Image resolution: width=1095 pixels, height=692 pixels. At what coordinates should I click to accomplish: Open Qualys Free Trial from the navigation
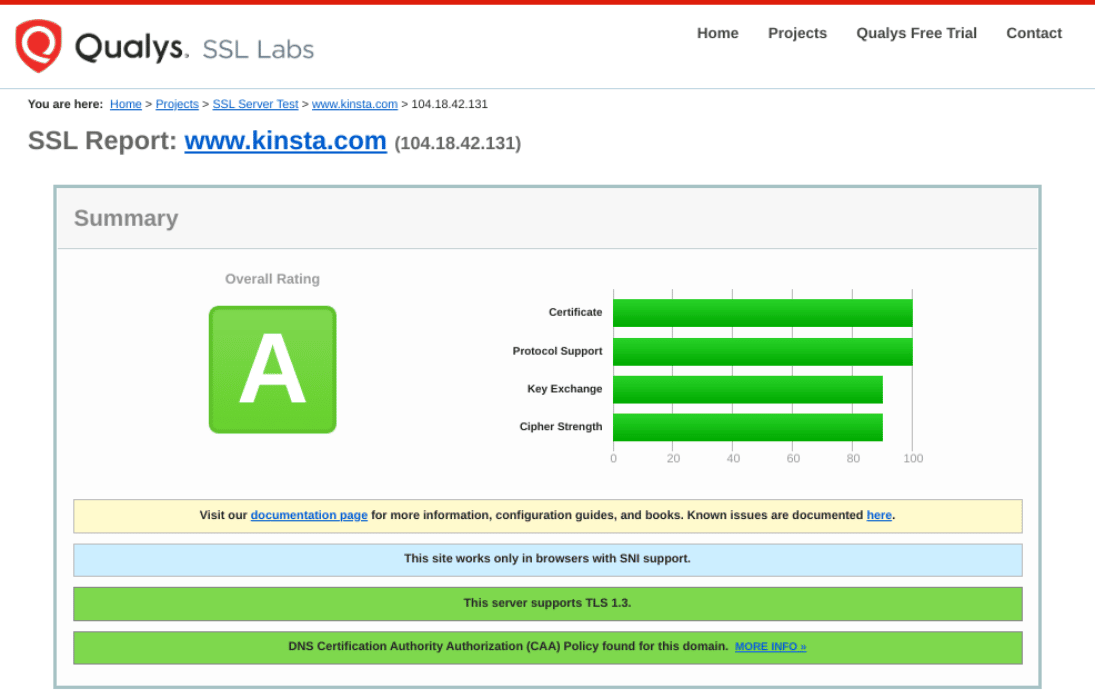click(x=916, y=33)
